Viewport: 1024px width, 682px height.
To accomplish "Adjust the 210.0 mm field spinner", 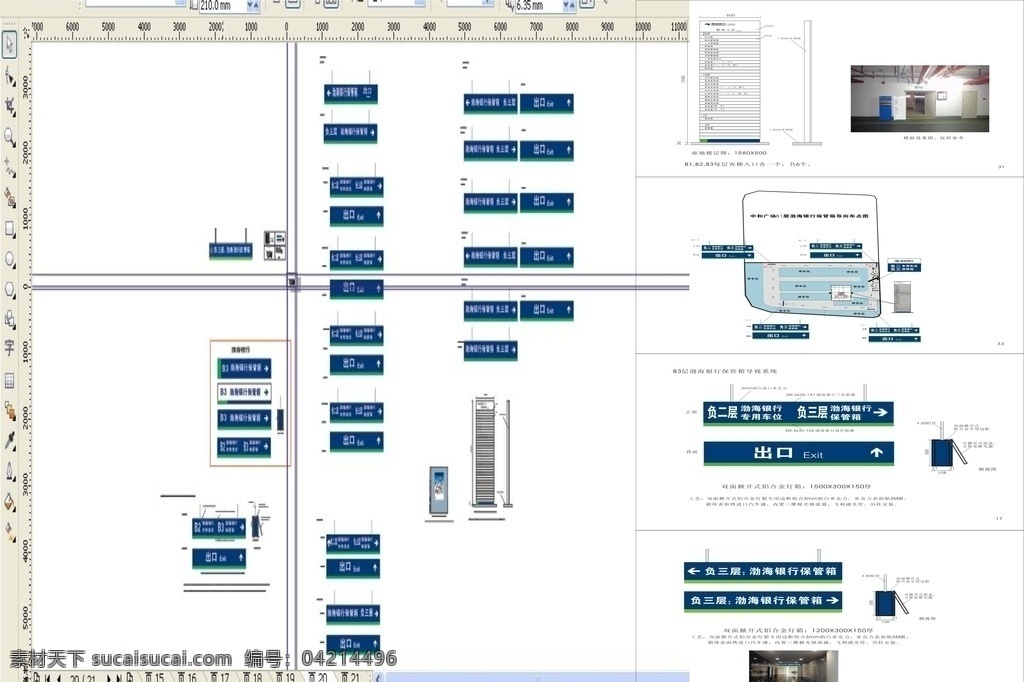I will pyautogui.click(x=253, y=5).
